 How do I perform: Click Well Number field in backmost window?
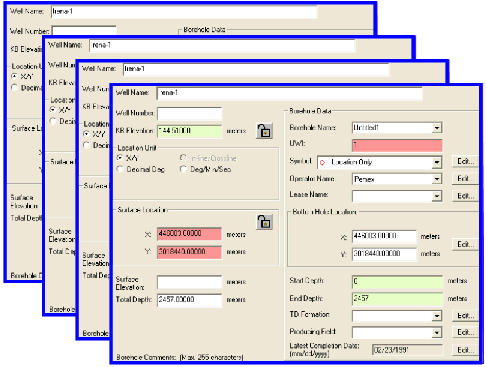tap(84, 30)
